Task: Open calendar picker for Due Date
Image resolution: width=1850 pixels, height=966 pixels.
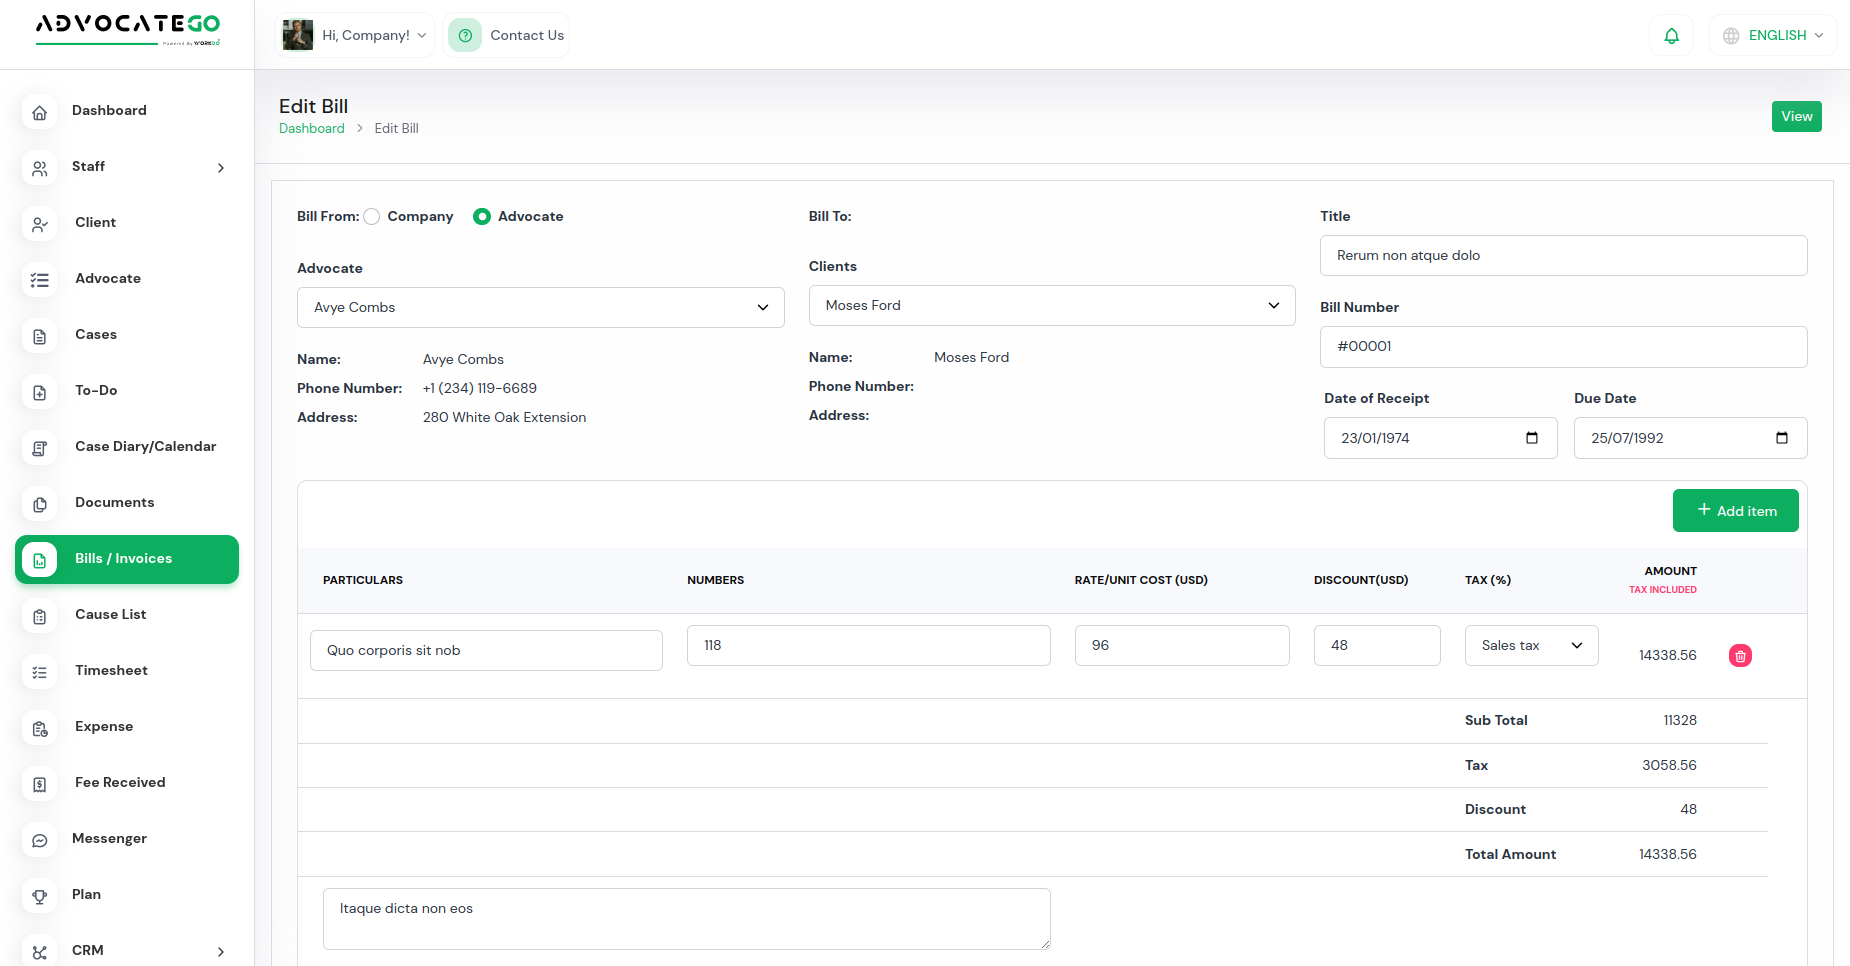Action: click(x=1781, y=438)
